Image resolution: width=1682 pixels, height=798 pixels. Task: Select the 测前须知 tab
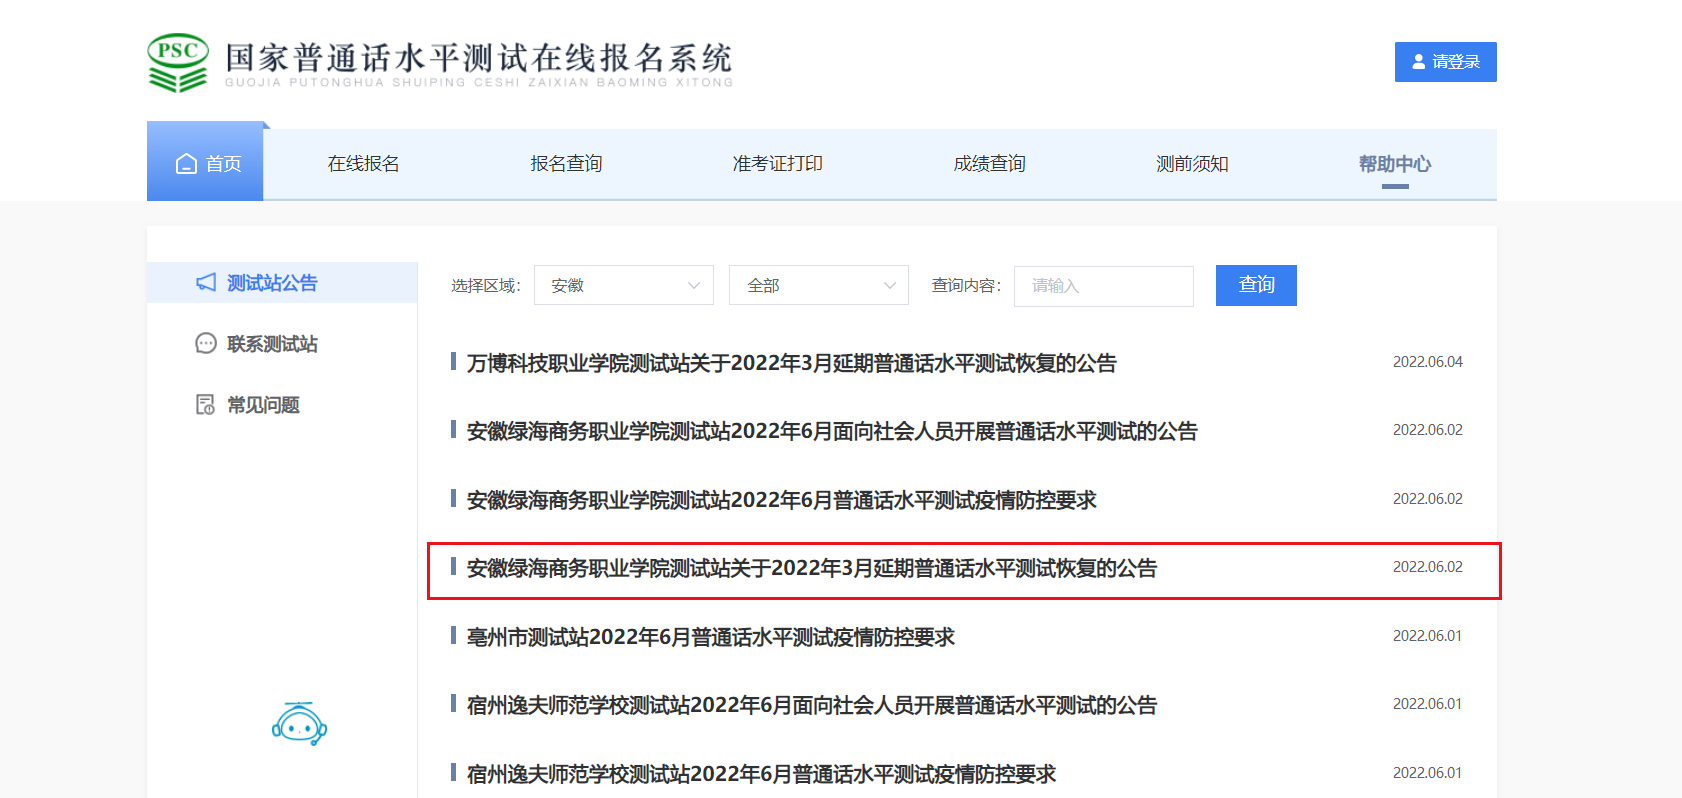pyautogui.click(x=1192, y=164)
